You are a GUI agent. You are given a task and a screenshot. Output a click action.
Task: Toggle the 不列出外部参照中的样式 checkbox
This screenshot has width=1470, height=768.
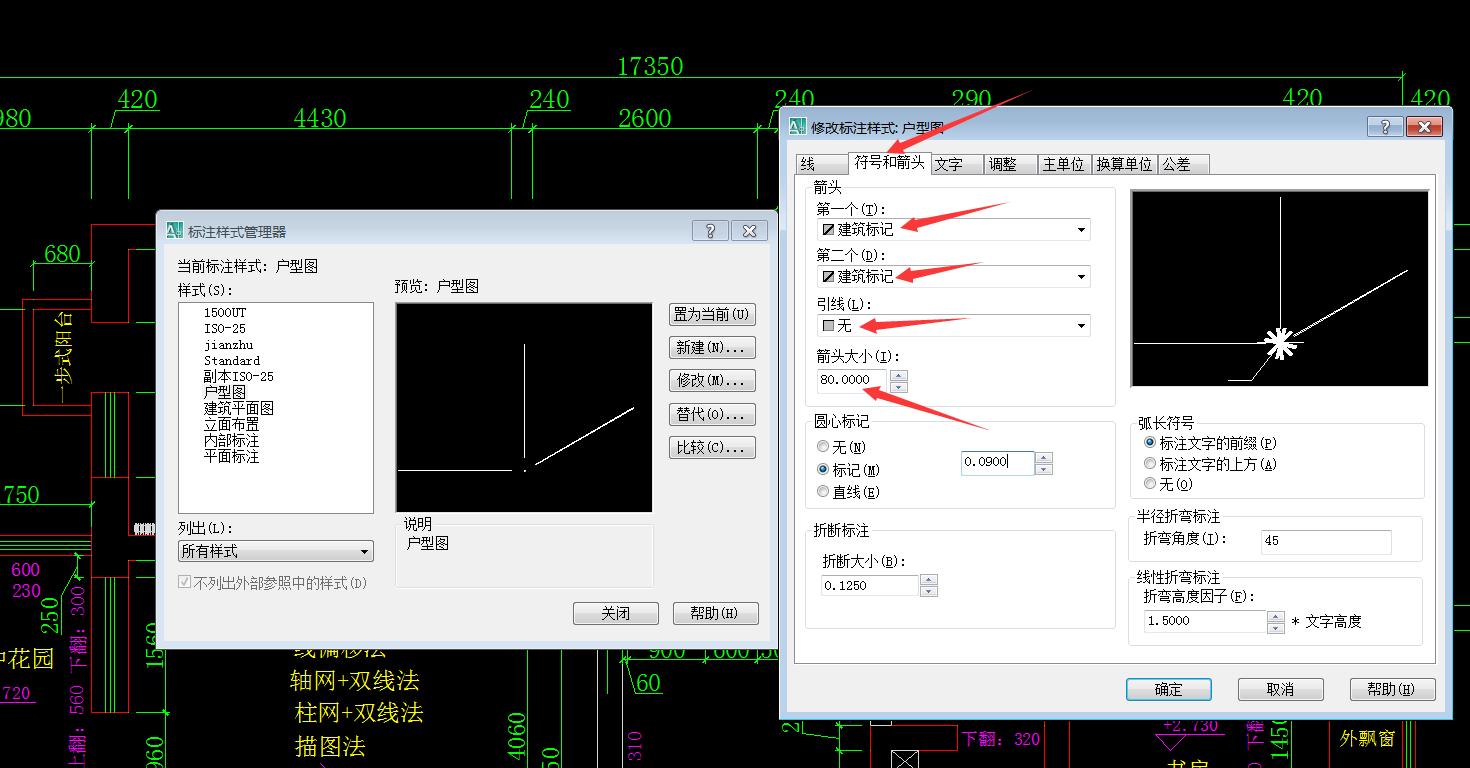tap(185, 582)
